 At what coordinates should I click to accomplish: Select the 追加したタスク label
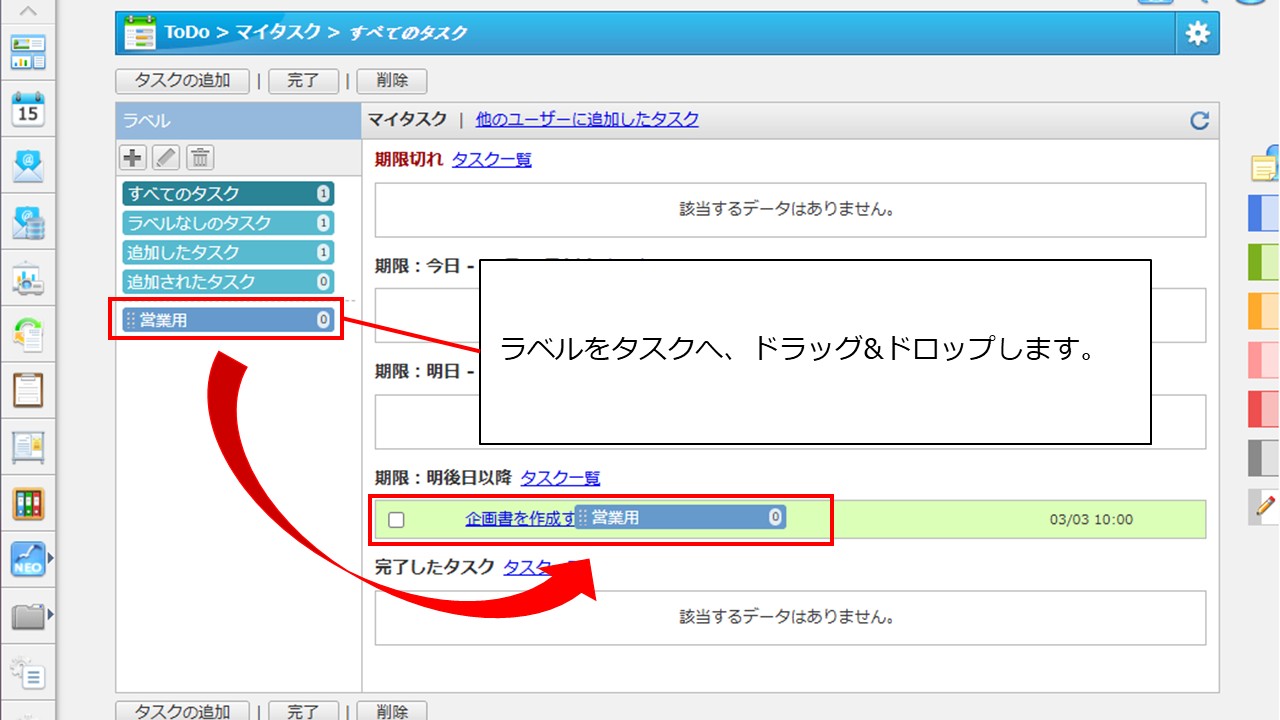click(x=228, y=252)
